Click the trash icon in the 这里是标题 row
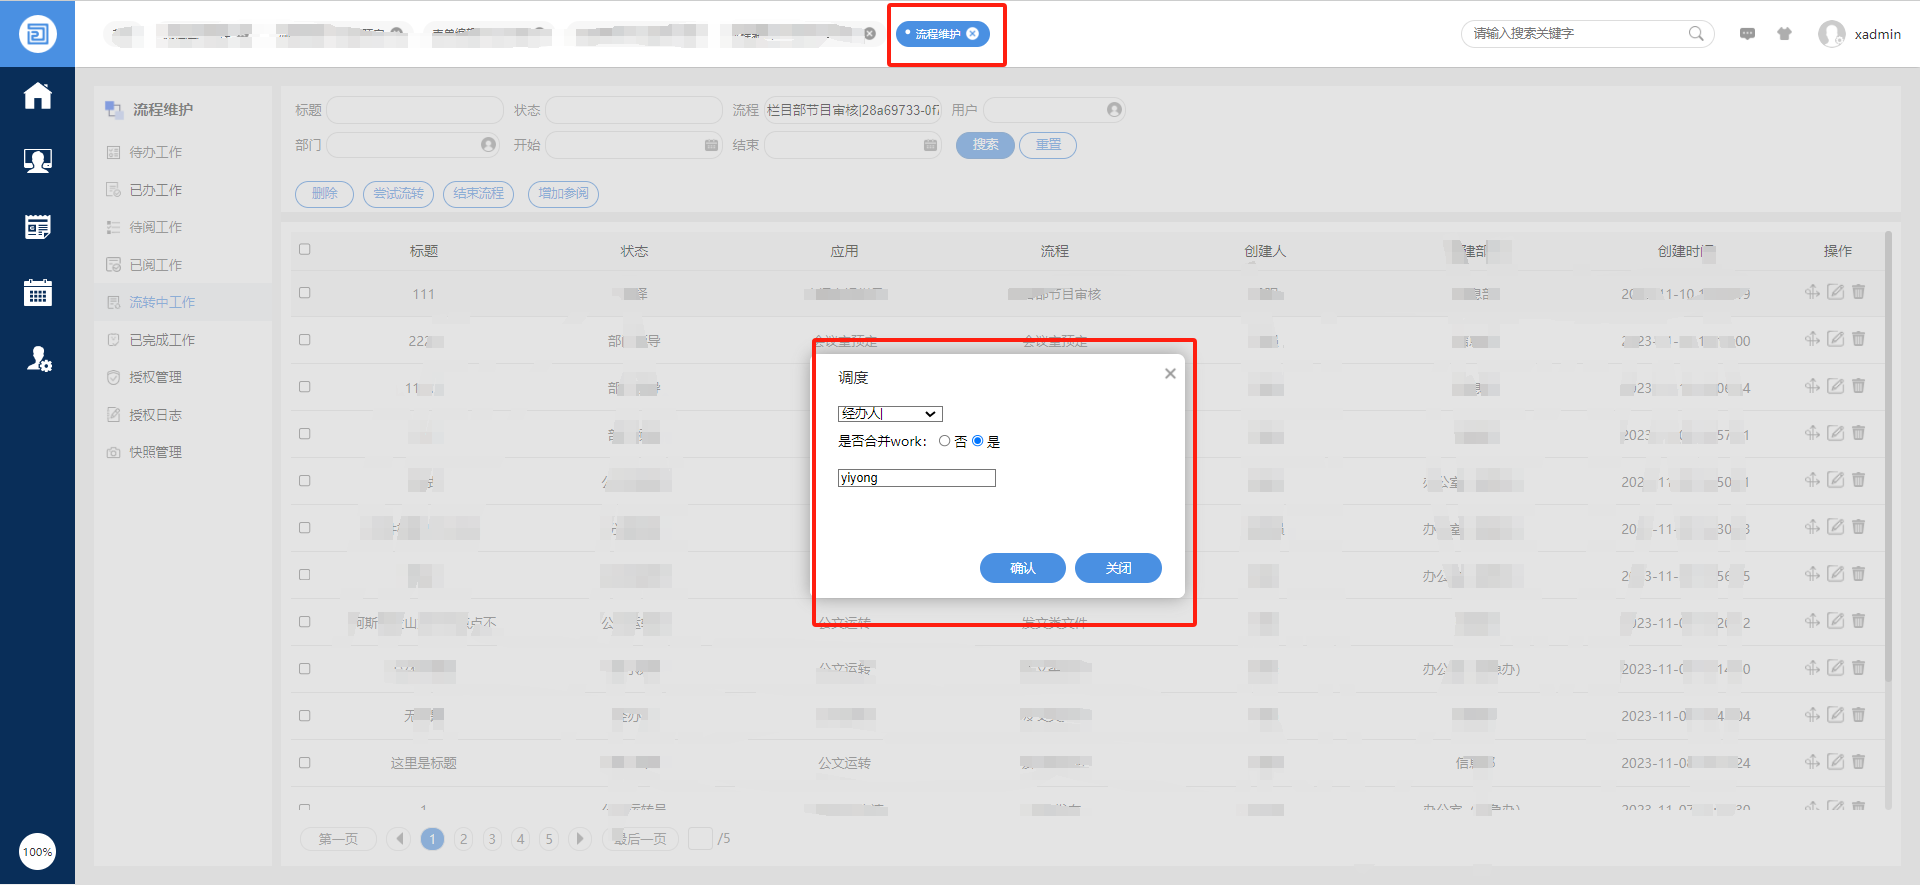Viewport: 1920px width, 885px height. click(1858, 762)
